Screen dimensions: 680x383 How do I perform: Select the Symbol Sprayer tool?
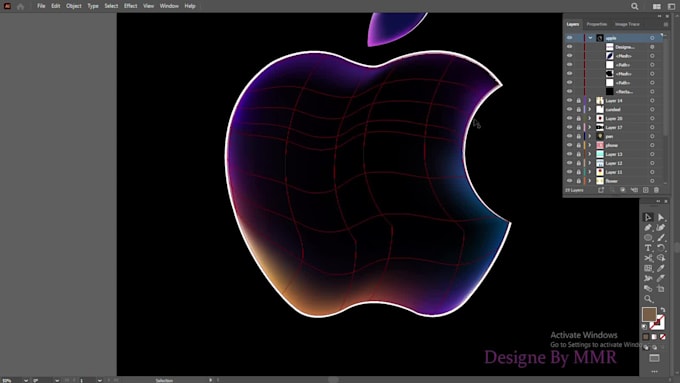click(x=648, y=278)
